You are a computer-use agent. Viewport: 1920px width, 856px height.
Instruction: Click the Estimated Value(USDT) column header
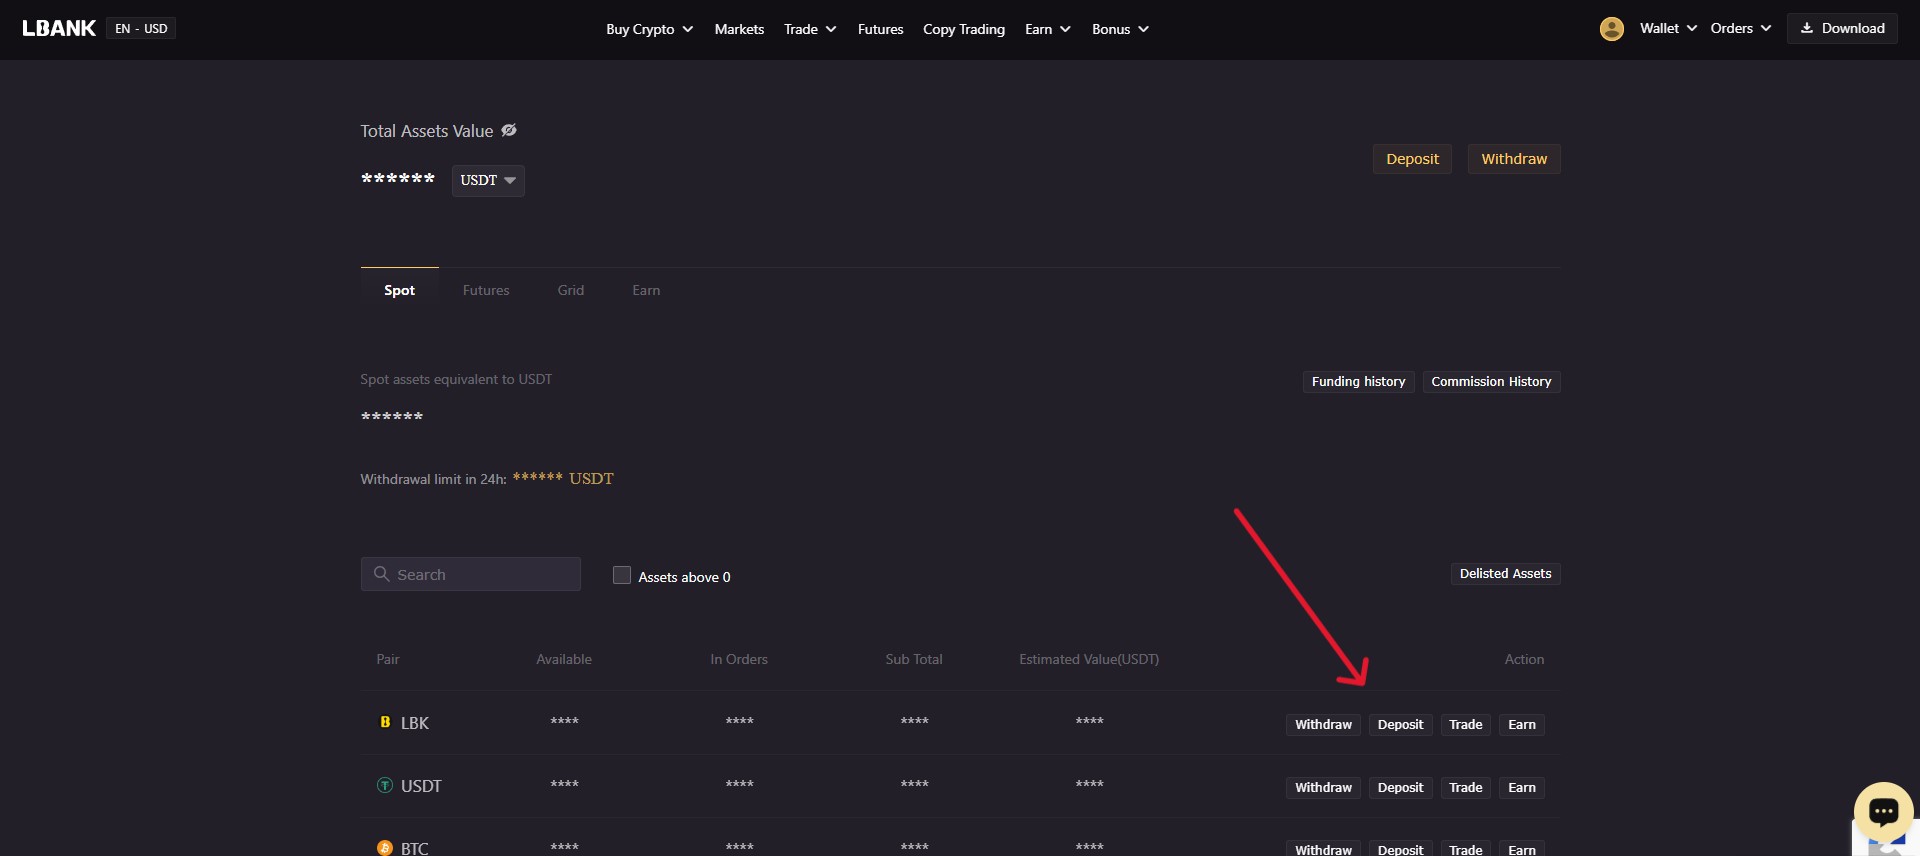[x=1089, y=659]
